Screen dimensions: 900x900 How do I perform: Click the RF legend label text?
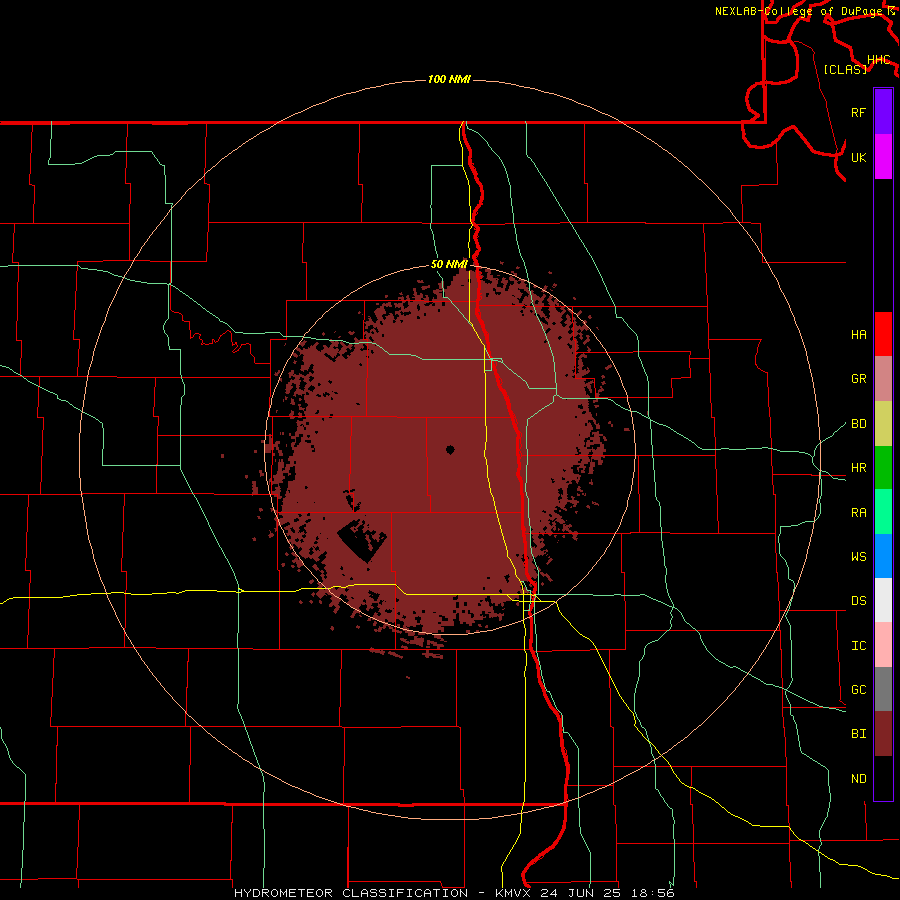click(x=859, y=112)
